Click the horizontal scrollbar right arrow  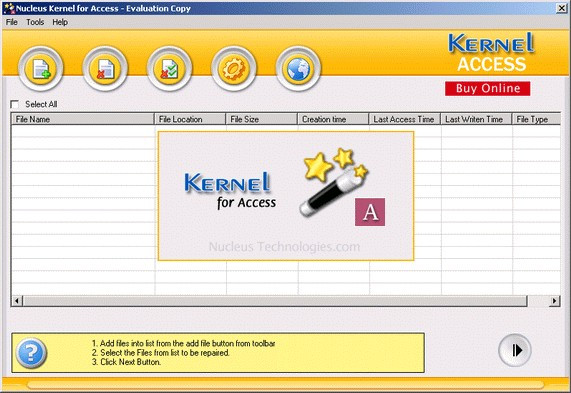(555, 301)
